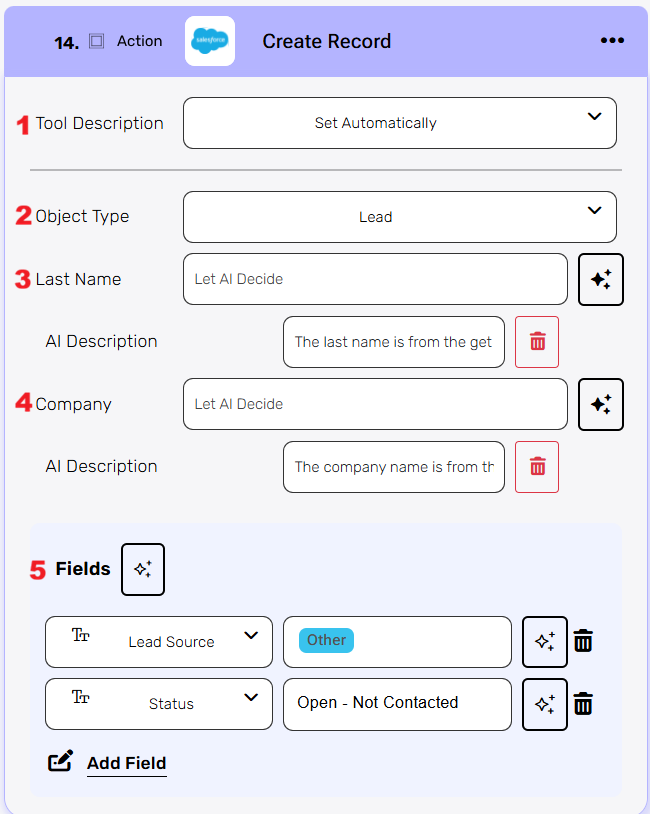Click the AI sparkle icon beside Fields
Image resolution: width=650 pixels, height=814 pixels.
pyautogui.click(x=143, y=570)
